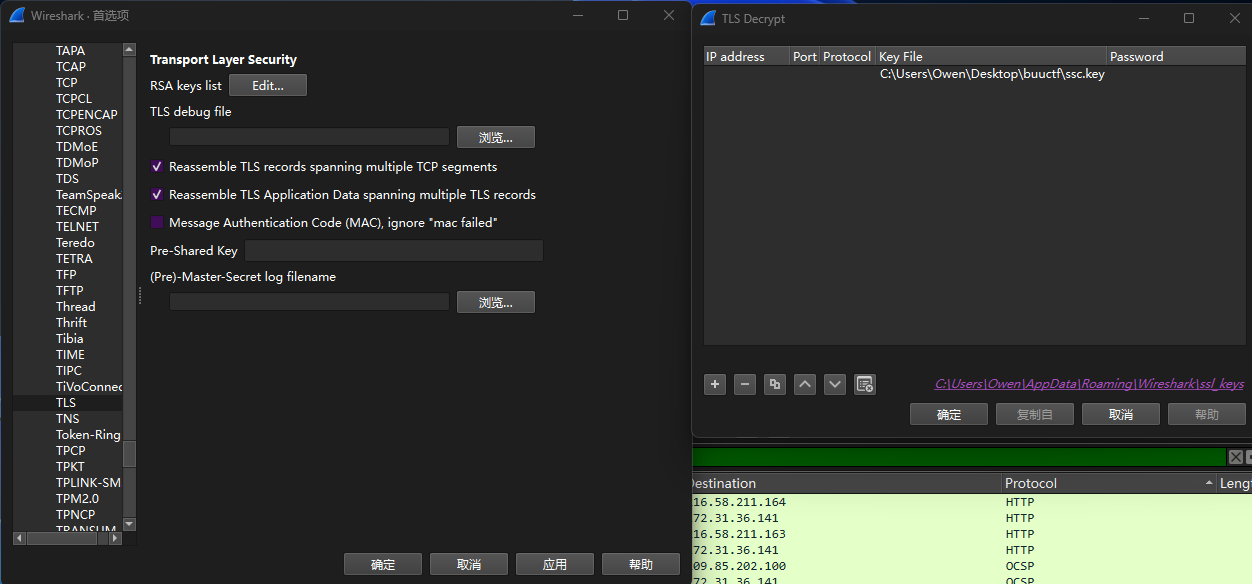Sort packet list by Protocol column
This screenshot has width=1252, height=584.
(1109, 483)
